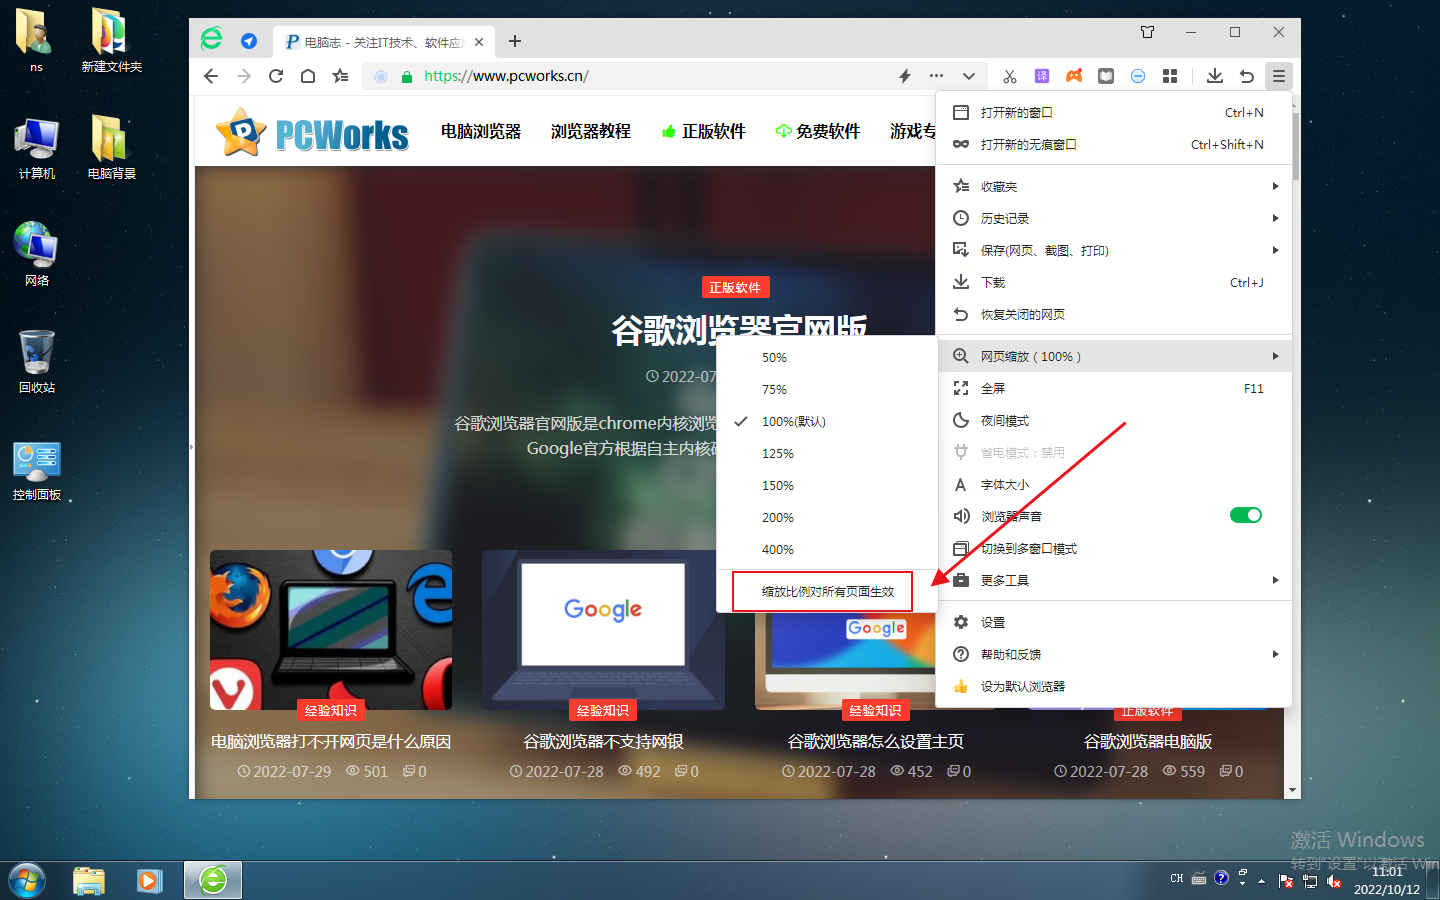
Task: Click the favorites star icon in toolbar
Action: 341,76
